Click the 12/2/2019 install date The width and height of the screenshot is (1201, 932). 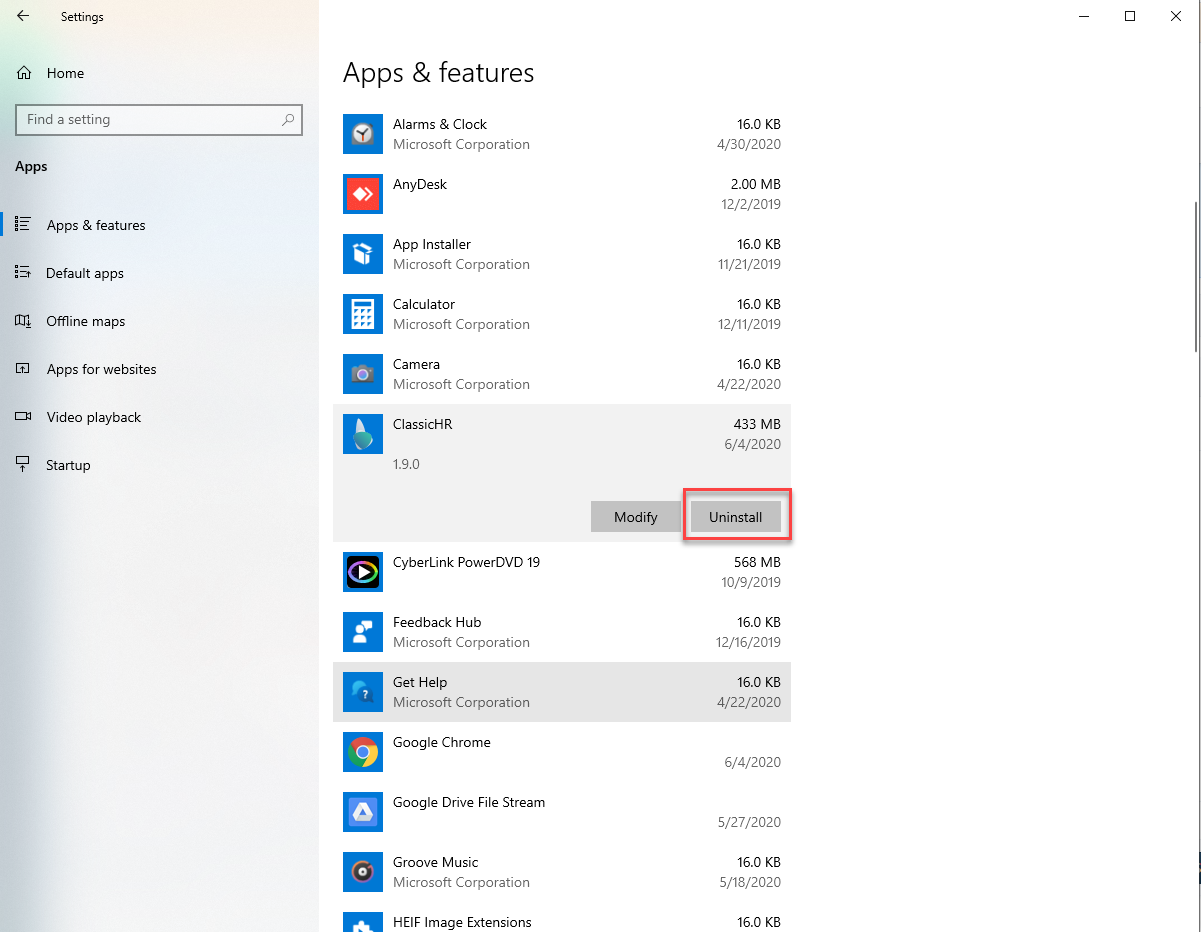point(753,204)
